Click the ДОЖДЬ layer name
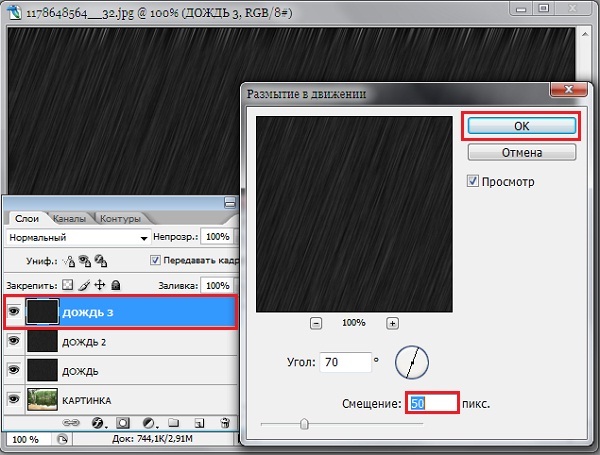Viewport: 600px width, 455px height. tap(80, 371)
